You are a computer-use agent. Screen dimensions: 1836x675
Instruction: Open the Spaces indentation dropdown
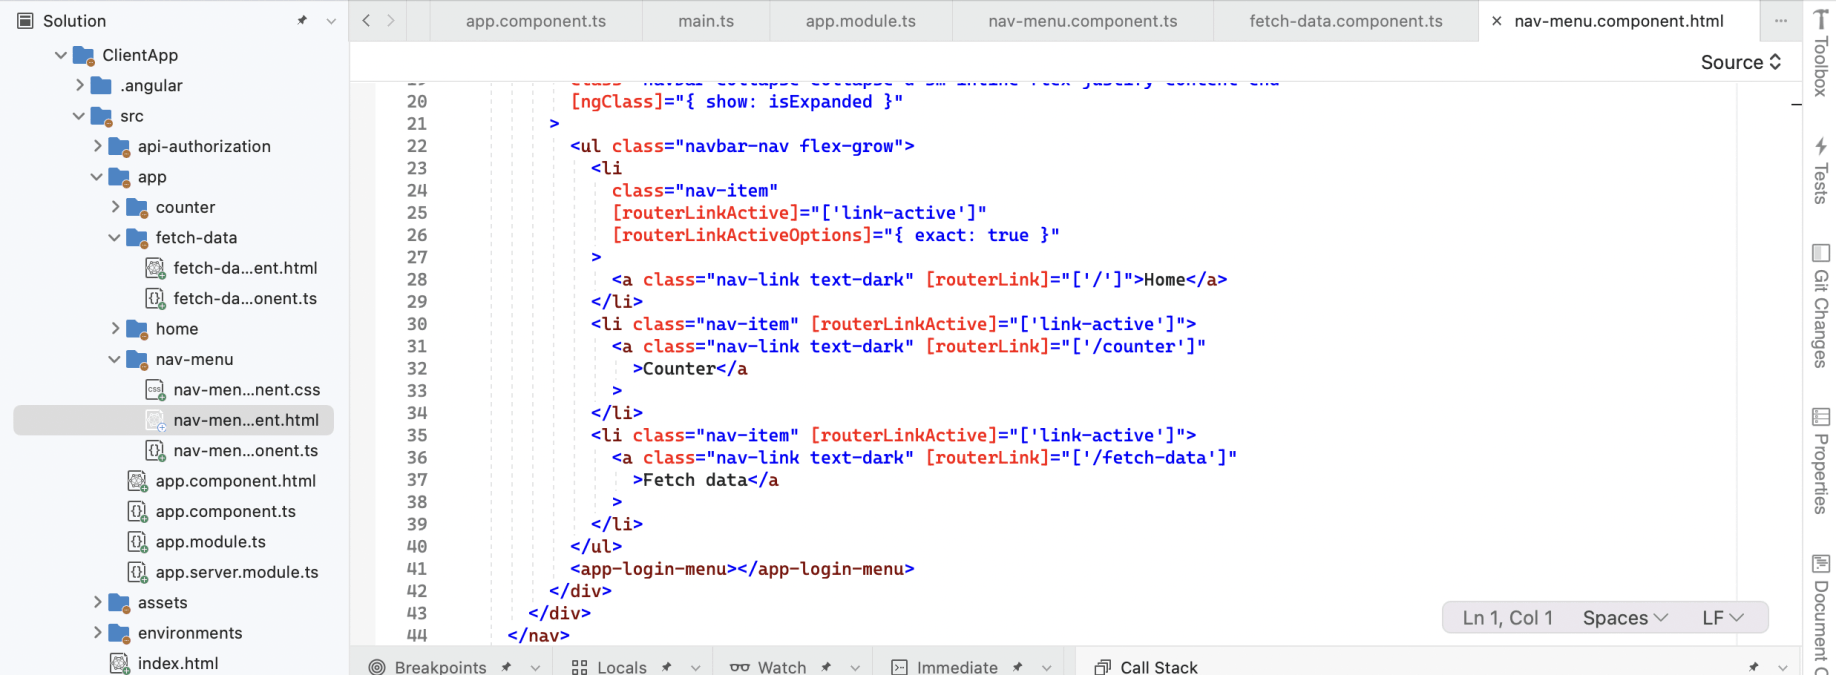(1624, 618)
